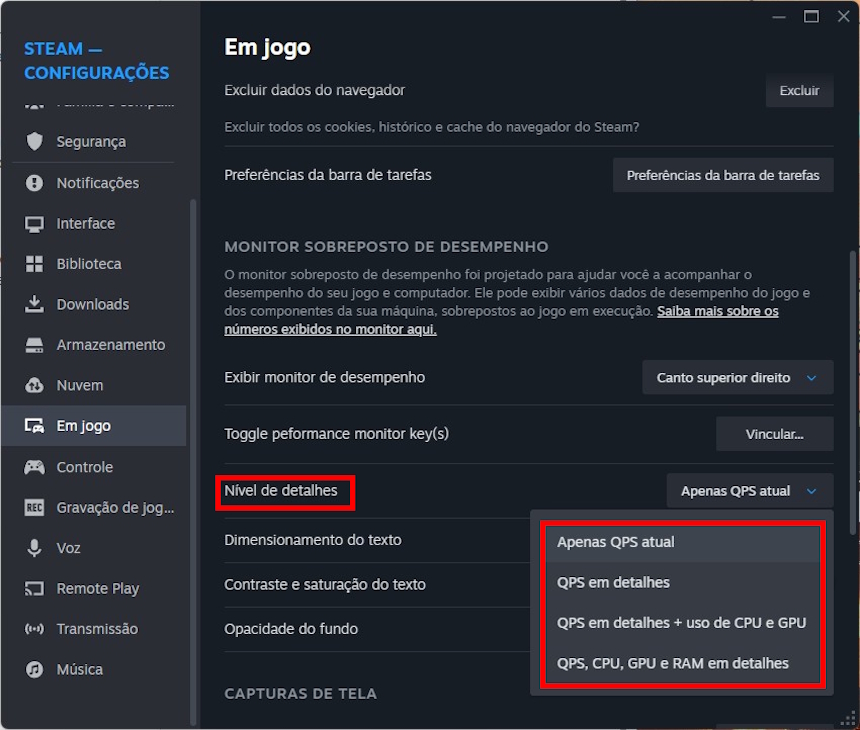Screen dimensions: 860x730
Task: Open the Música settings section
Action: point(95,669)
